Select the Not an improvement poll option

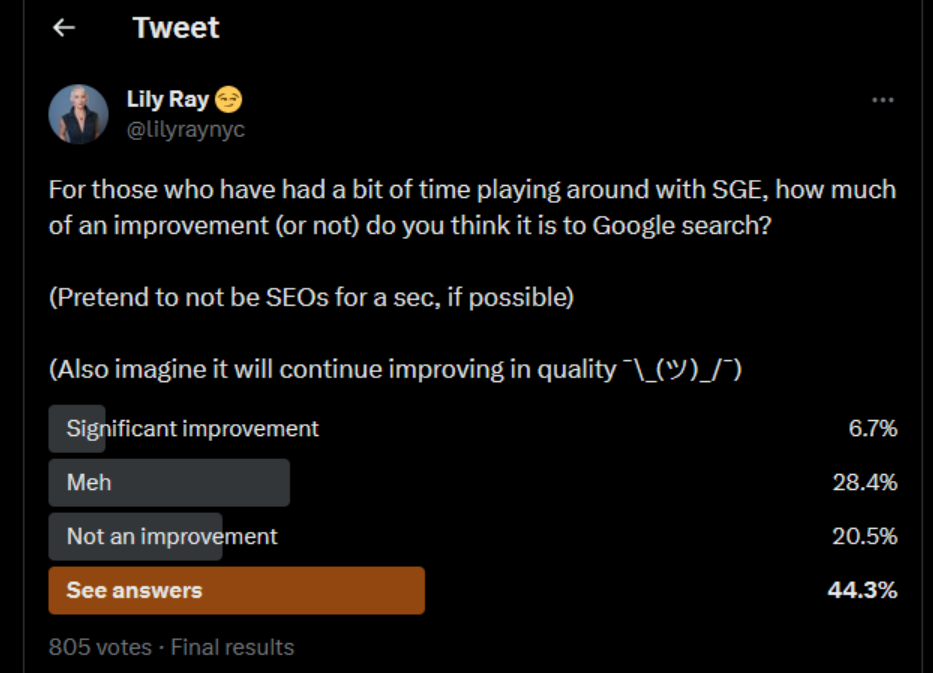coord(172,537)
